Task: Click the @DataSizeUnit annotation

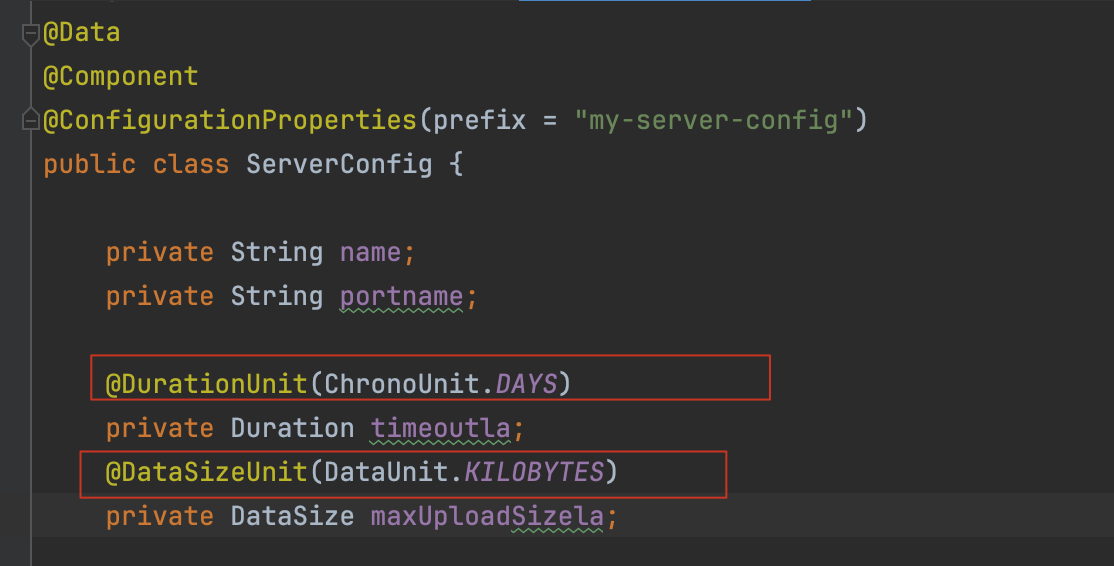Action: point(206,472)
